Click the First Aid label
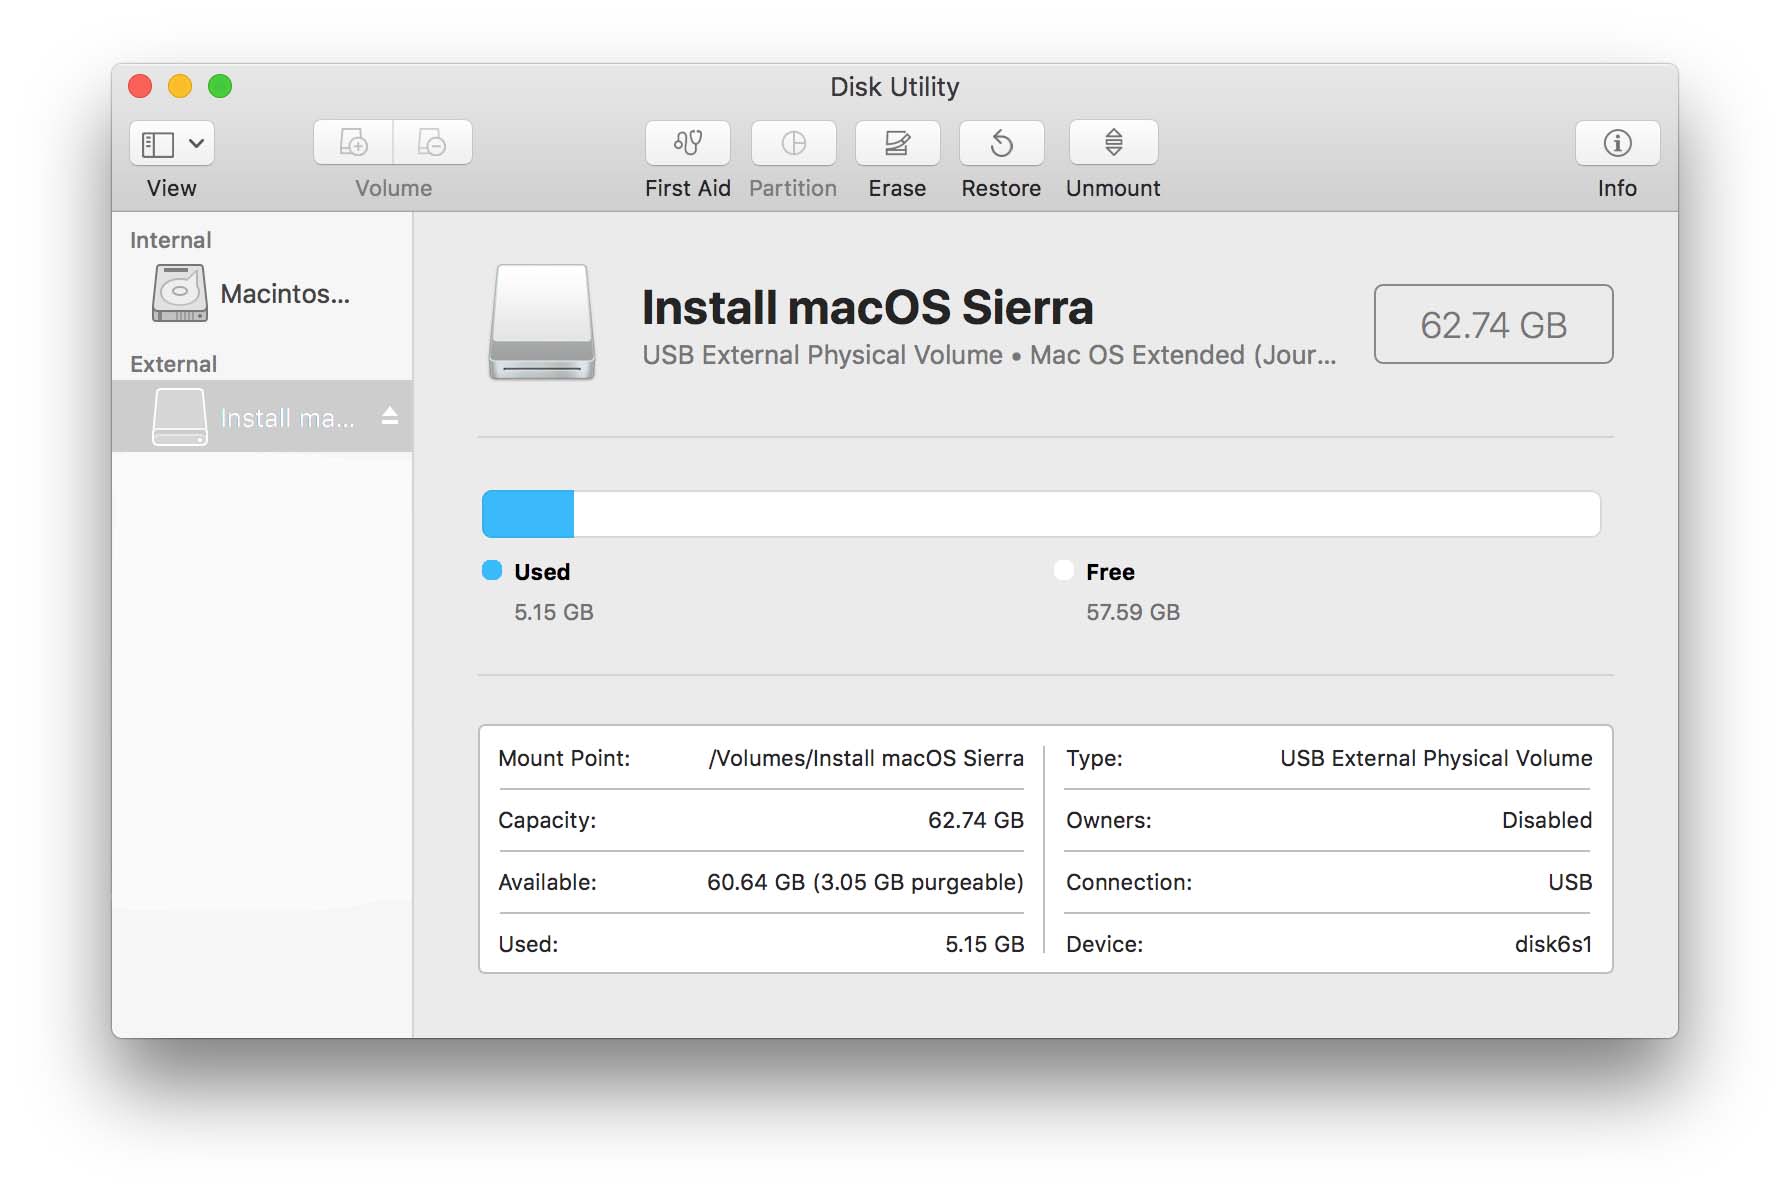The width and height of the screenshot is (1790, 1198). (688, 188)
